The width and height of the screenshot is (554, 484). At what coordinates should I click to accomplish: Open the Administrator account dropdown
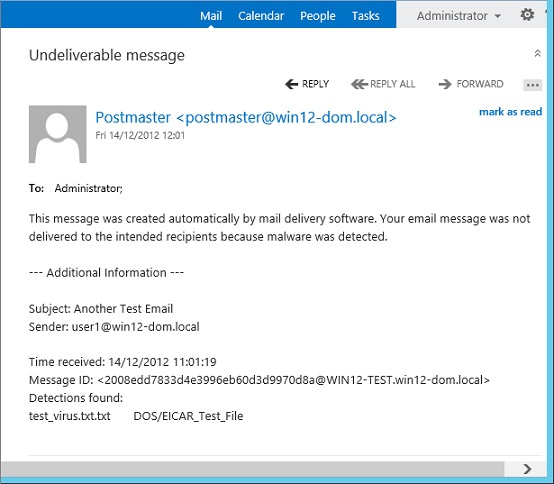tap(459, 16)
